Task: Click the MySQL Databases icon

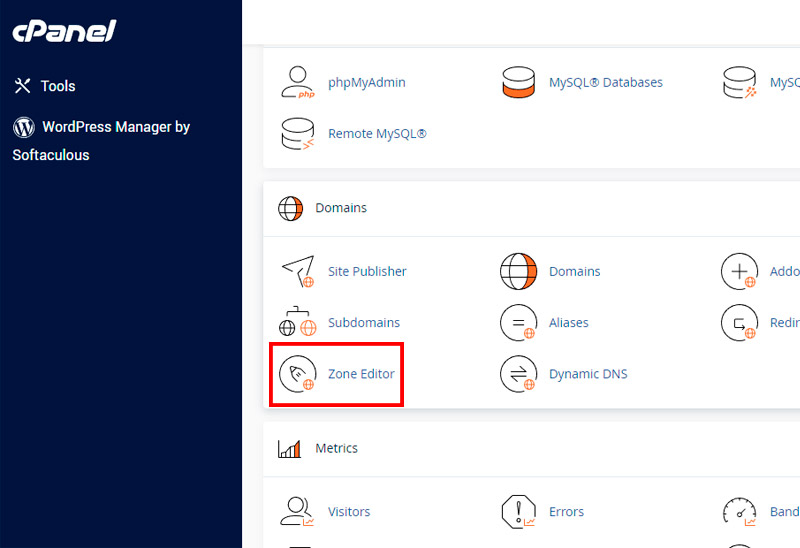Action: pyautogui.click(x=518, y=82)
